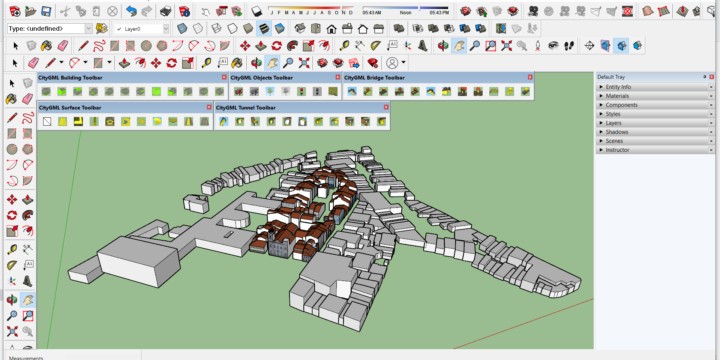Viewport: 720px width, 360px height.
Task: Select the Eraser tool in the left toolbar
Action: (x=28, y=99)
